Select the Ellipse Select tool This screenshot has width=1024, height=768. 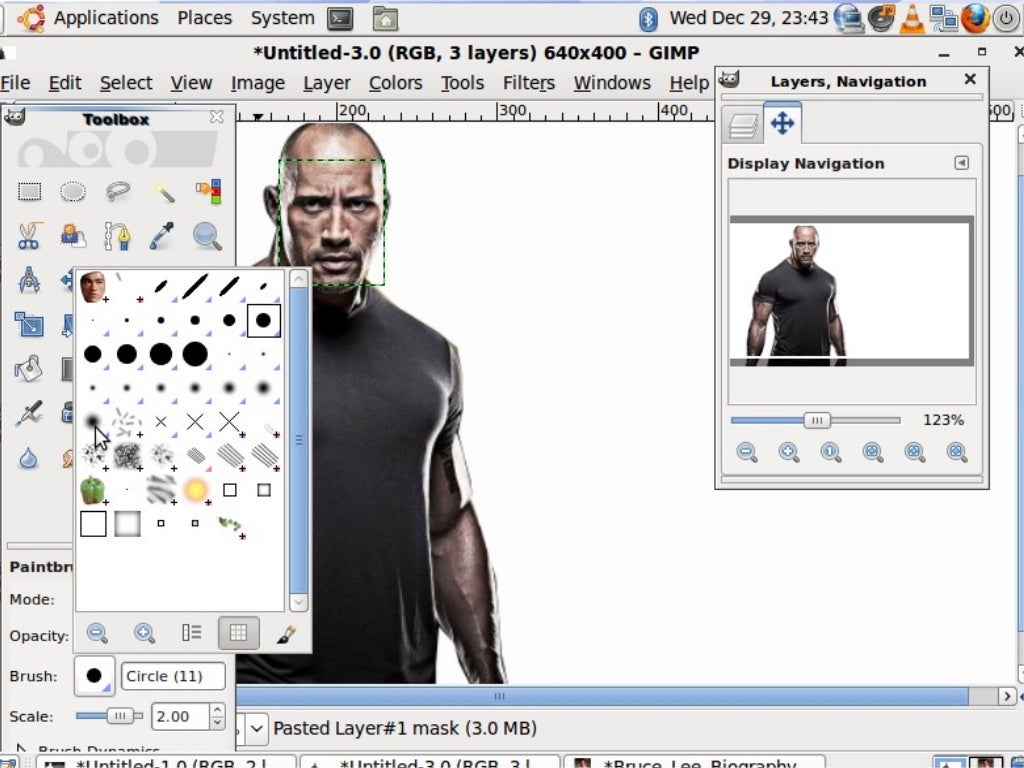(x=72, y=192)
